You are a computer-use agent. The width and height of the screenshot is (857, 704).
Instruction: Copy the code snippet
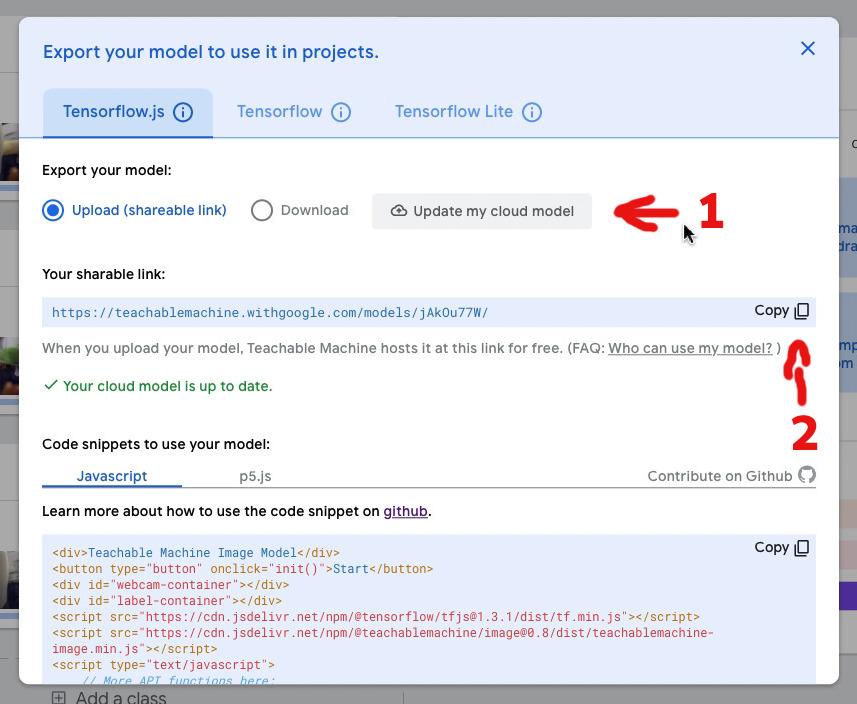tap(782, 548)
